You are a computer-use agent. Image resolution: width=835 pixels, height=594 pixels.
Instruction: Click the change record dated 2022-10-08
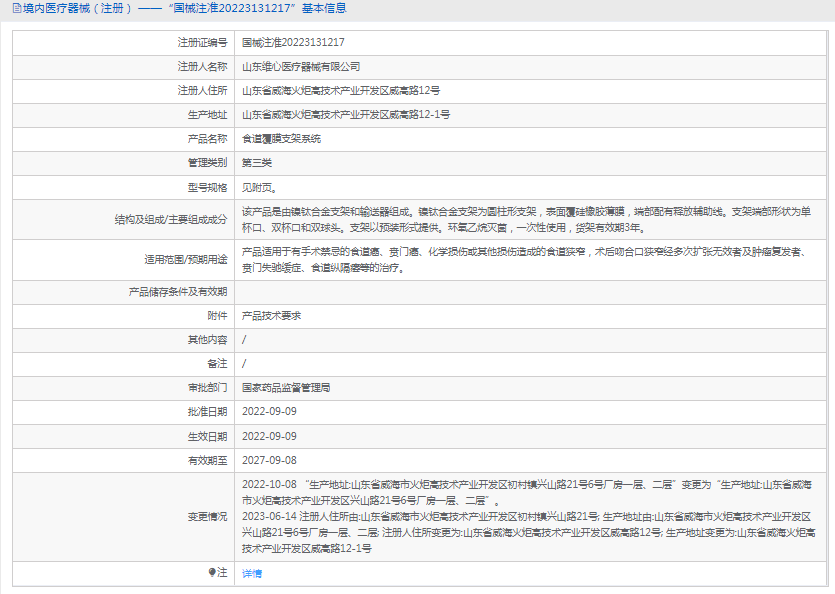tap(527, 493)
